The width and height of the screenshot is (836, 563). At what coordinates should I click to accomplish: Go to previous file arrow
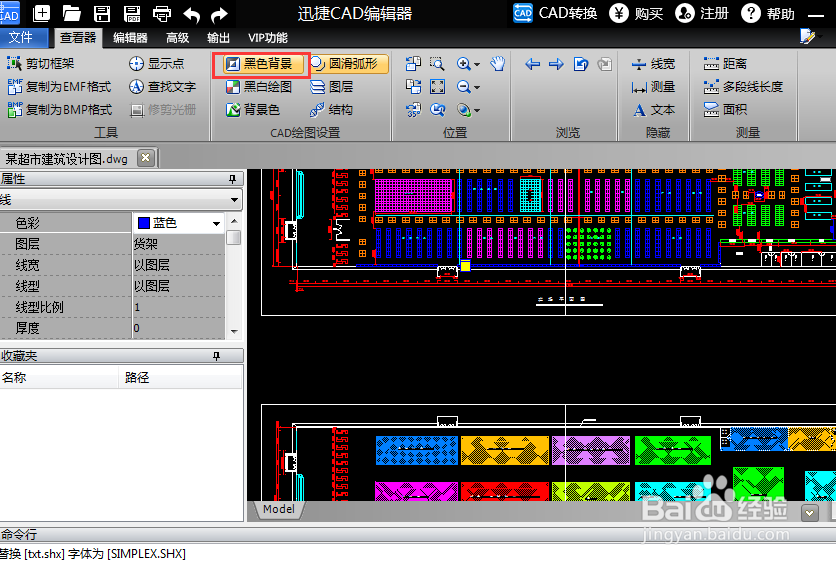(532, 65)
